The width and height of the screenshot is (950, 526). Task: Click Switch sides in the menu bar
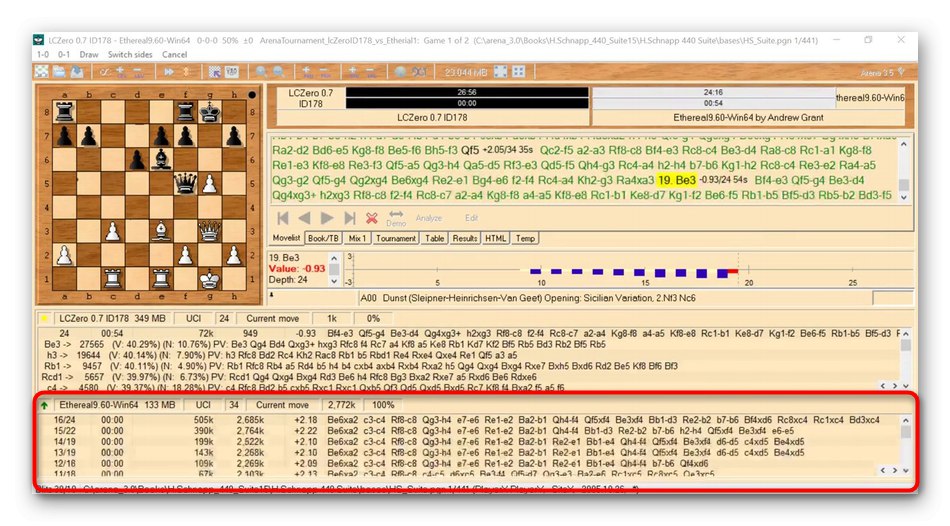(x=130, y=55)
